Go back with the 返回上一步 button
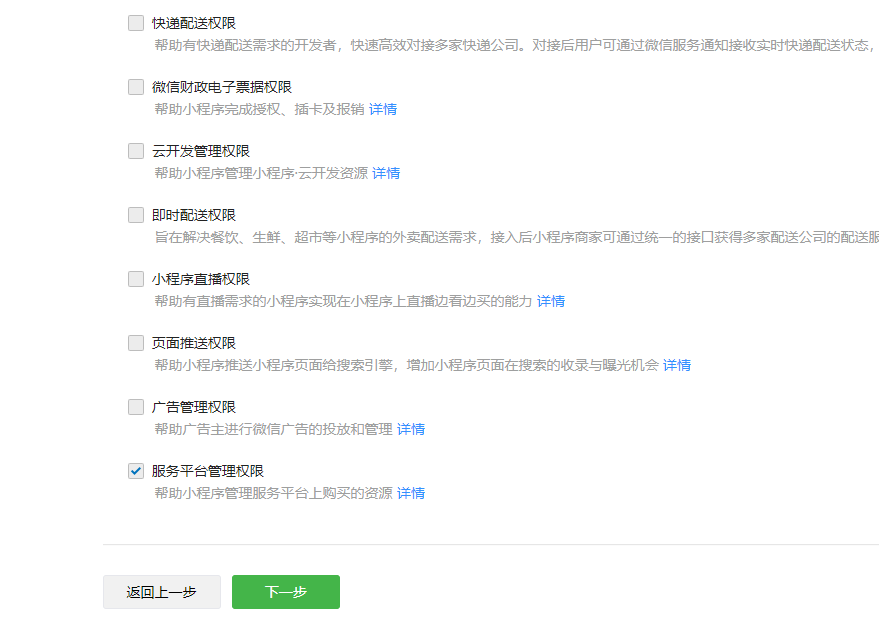879x626 pixels. (x=161, y=592)
